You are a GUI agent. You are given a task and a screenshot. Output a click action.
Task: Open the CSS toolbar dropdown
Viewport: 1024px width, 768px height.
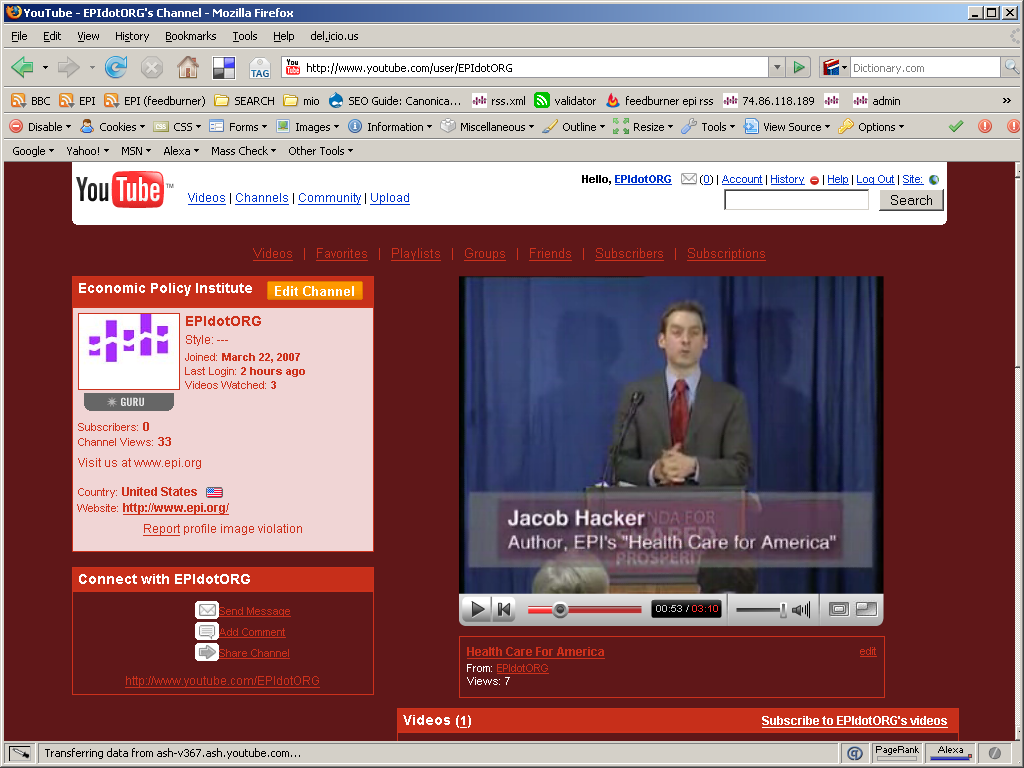tap(177, 127)
